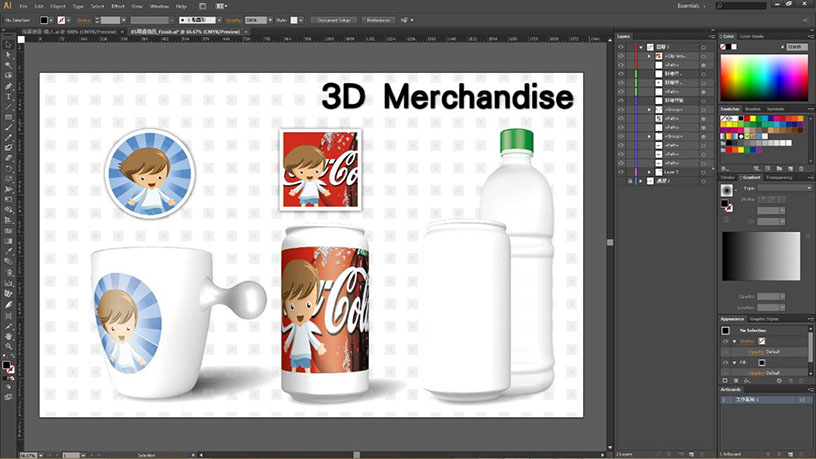This screenshot has width=816, height=459.
Task: Select the Paintbrush tool
Action: pos(8,127)
